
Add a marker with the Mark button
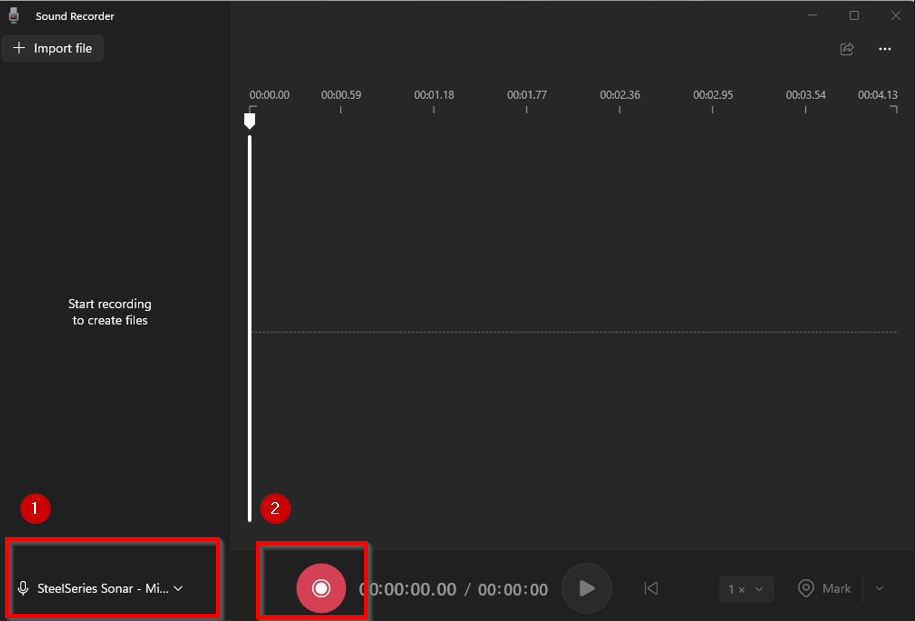point(825,588)
